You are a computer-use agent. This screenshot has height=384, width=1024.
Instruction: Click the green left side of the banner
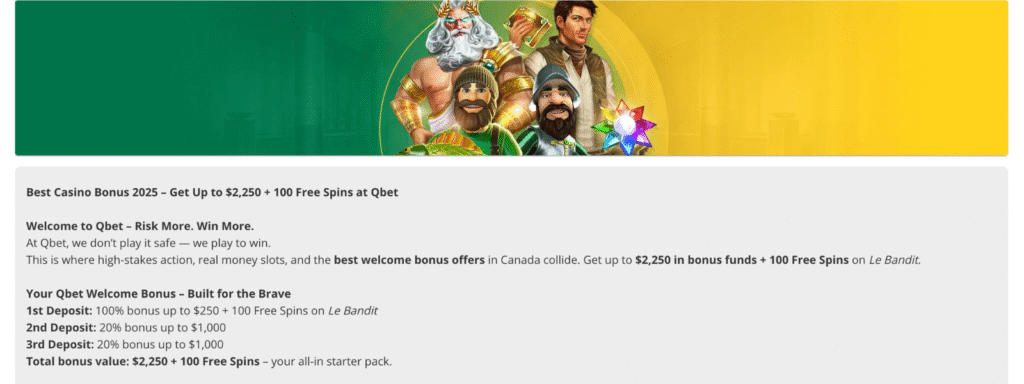click(196, 78)
